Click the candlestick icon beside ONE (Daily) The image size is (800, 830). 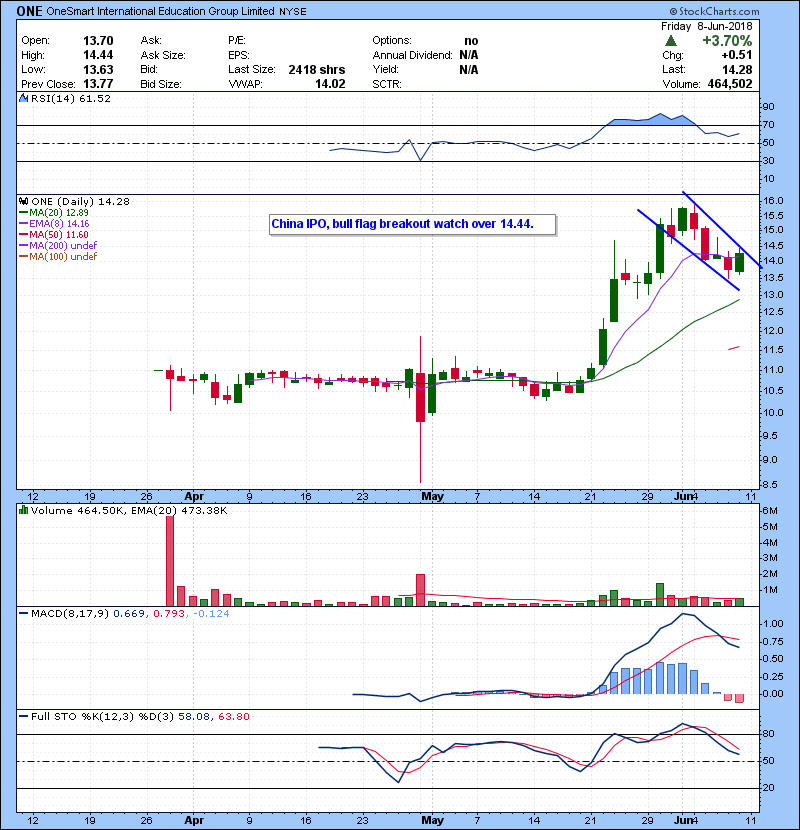coord(23,201)
